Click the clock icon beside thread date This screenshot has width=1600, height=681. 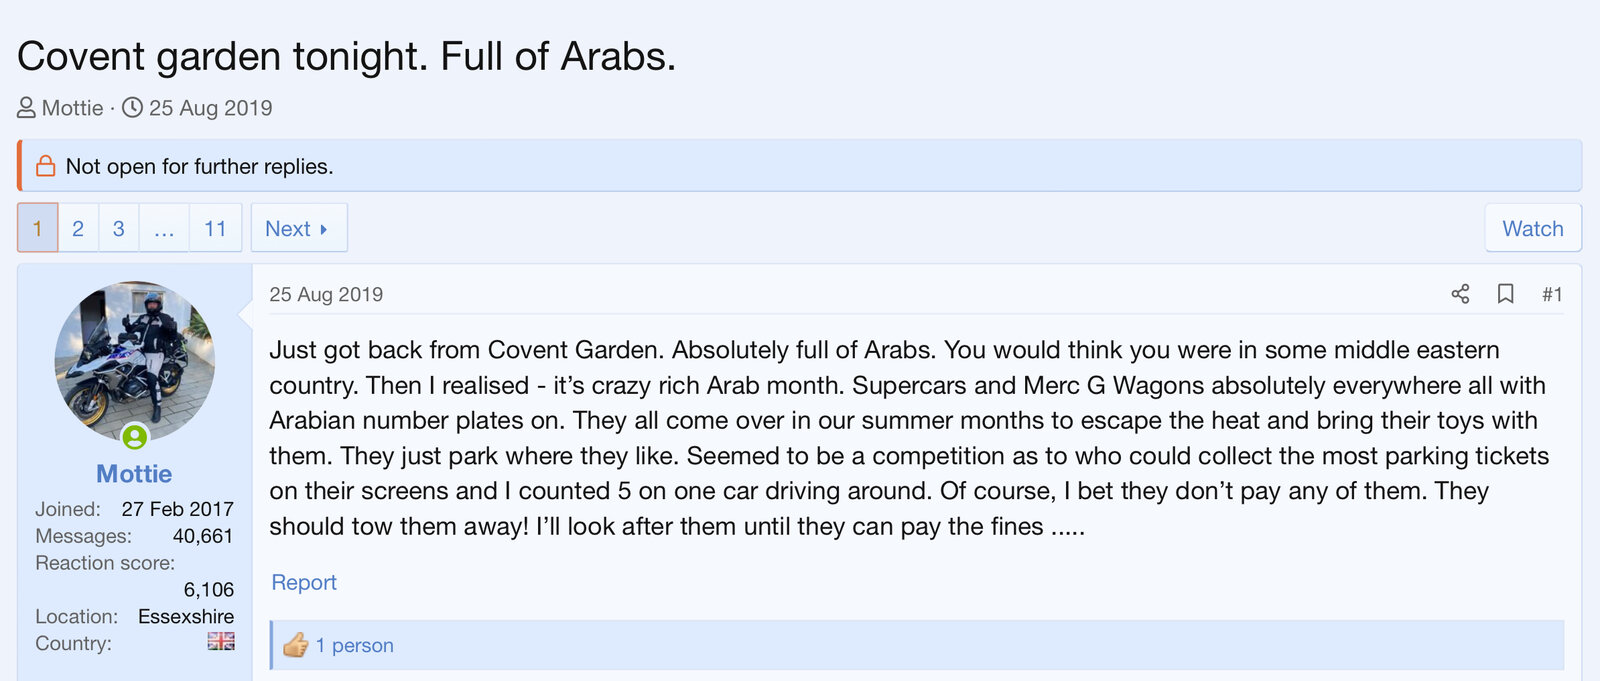[132, 108]
